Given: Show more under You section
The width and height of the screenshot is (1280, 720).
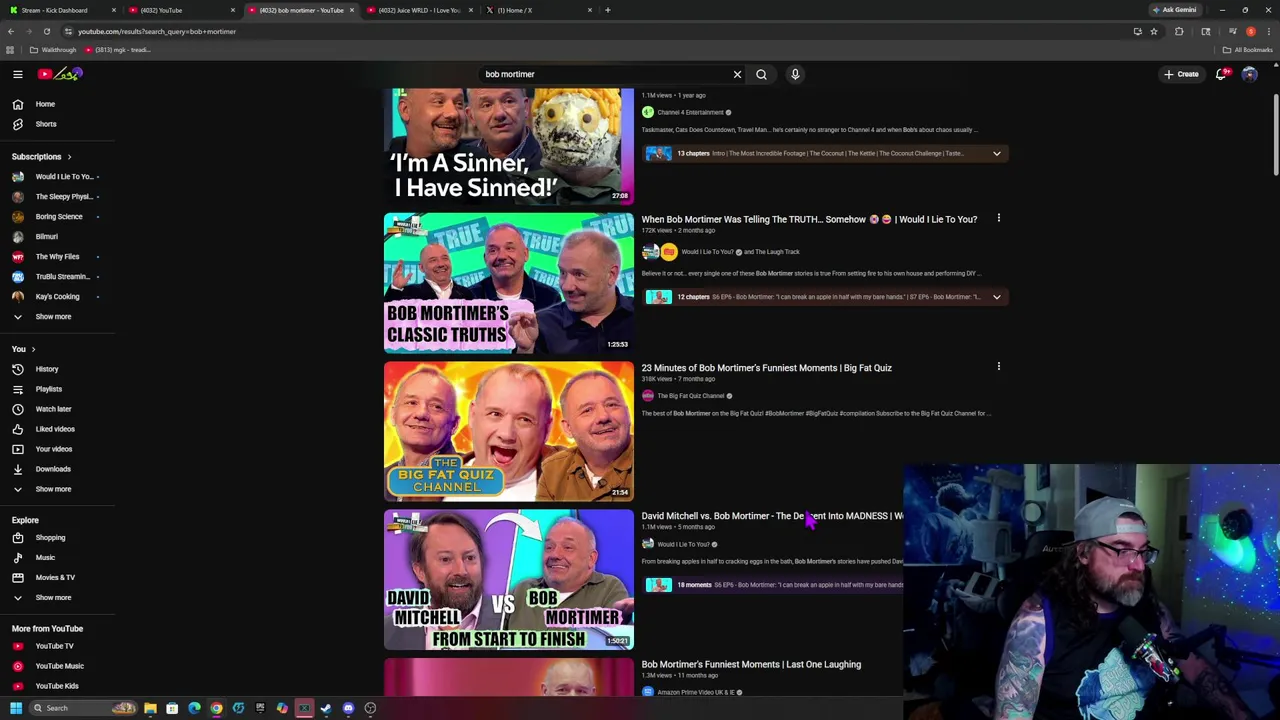Looking at the screenshot, I should pyautogui.click(x=53, y=489).
